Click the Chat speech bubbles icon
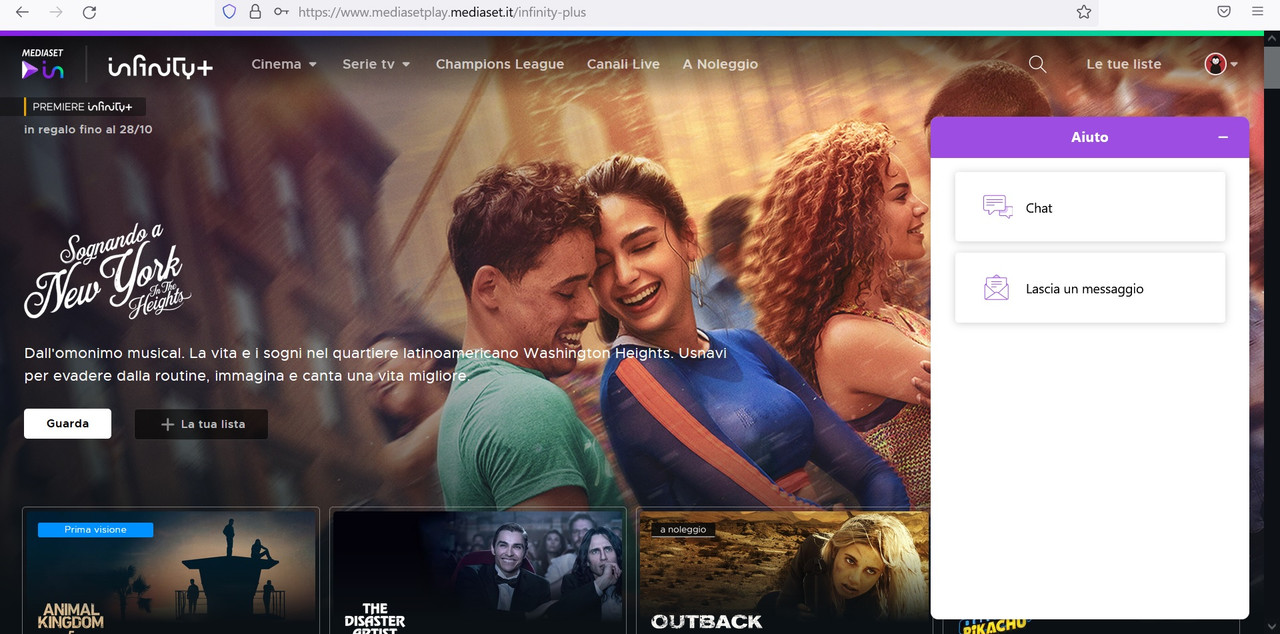 [997, 207]
